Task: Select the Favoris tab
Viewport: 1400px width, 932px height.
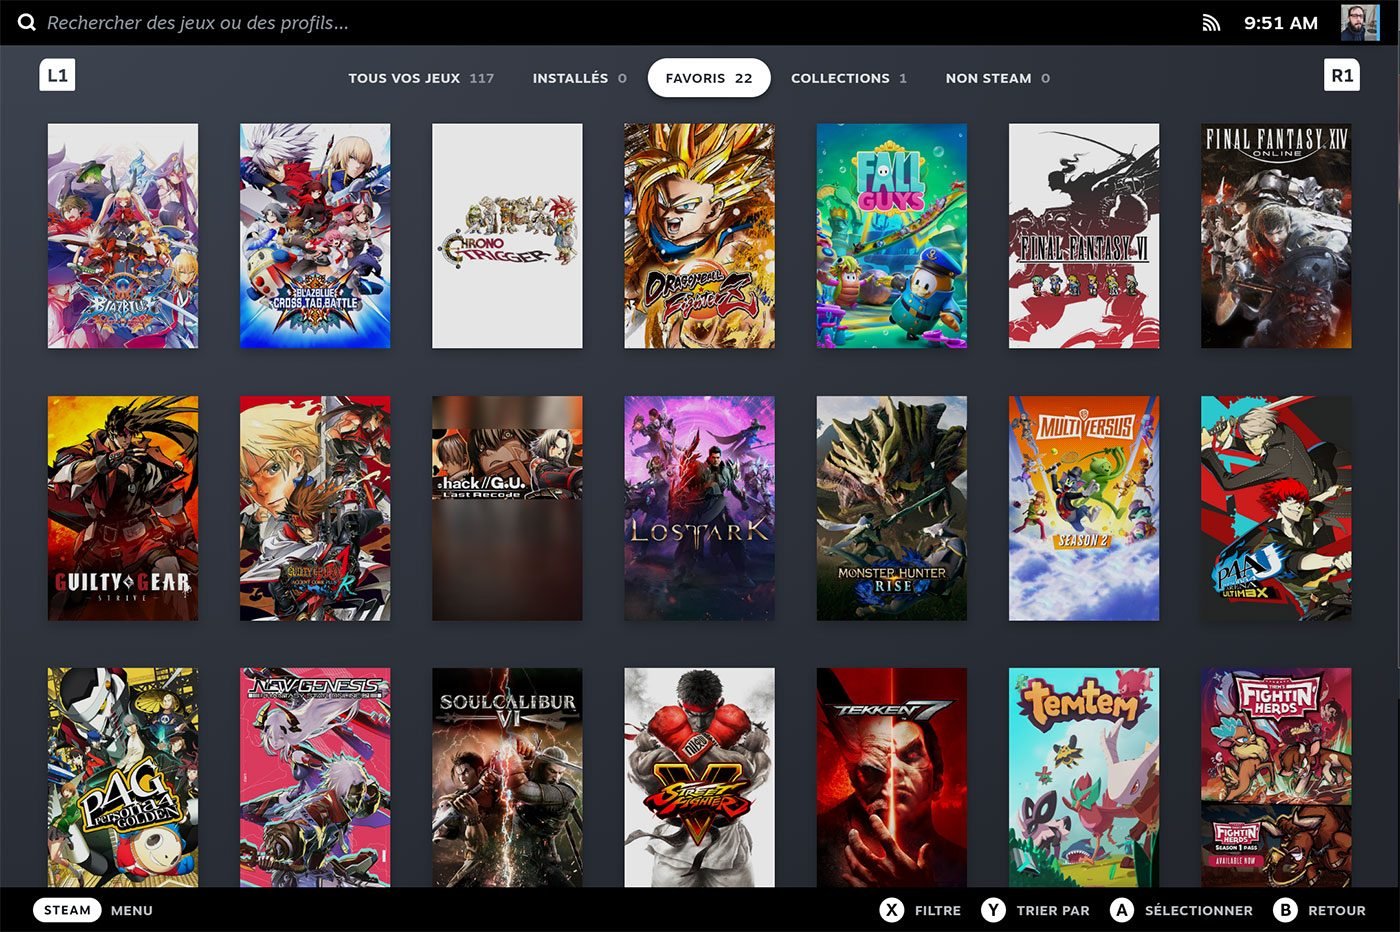Action: [x=709, y=78]
